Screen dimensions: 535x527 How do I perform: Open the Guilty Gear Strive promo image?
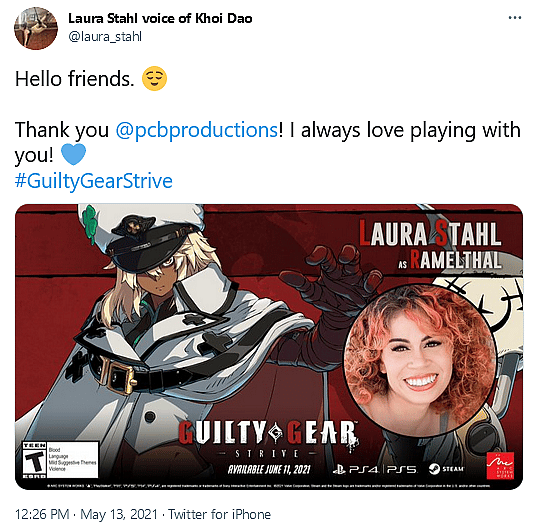269,347
